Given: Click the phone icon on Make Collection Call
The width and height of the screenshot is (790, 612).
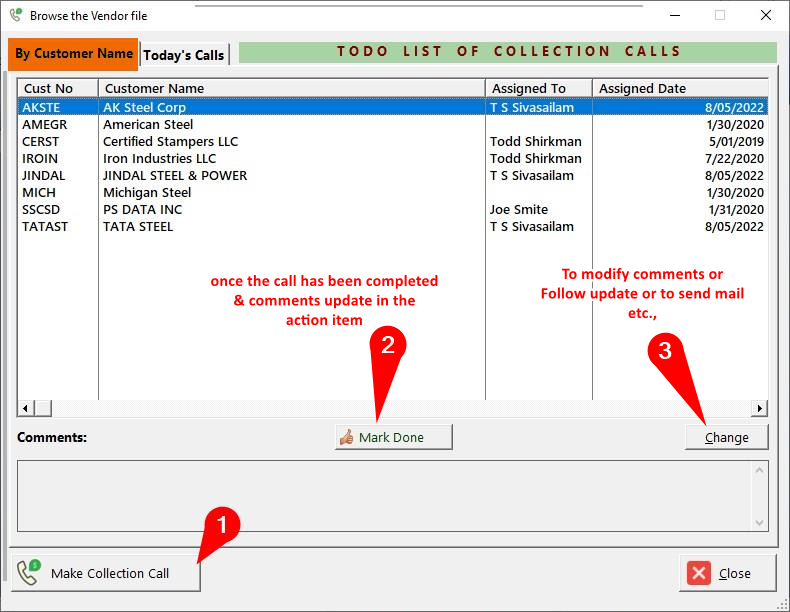Looking at the screenshot, I should pyautogui.click(x=28, y=573).
